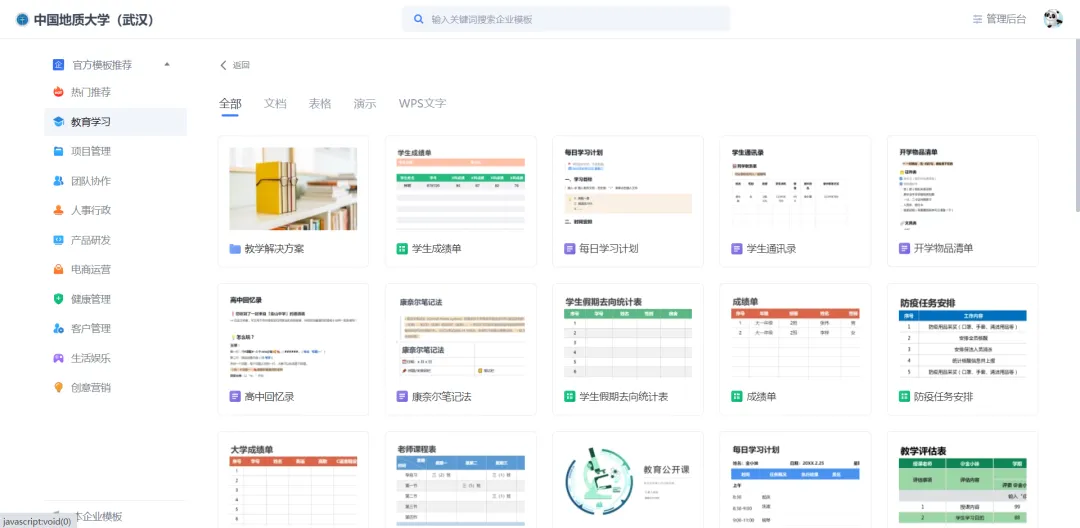Image resolution: width=1080 pixels, height=528 pixels.
Task: Click the 团队协作 people icon
Action: pyautogui.click(x=59, y=181)
